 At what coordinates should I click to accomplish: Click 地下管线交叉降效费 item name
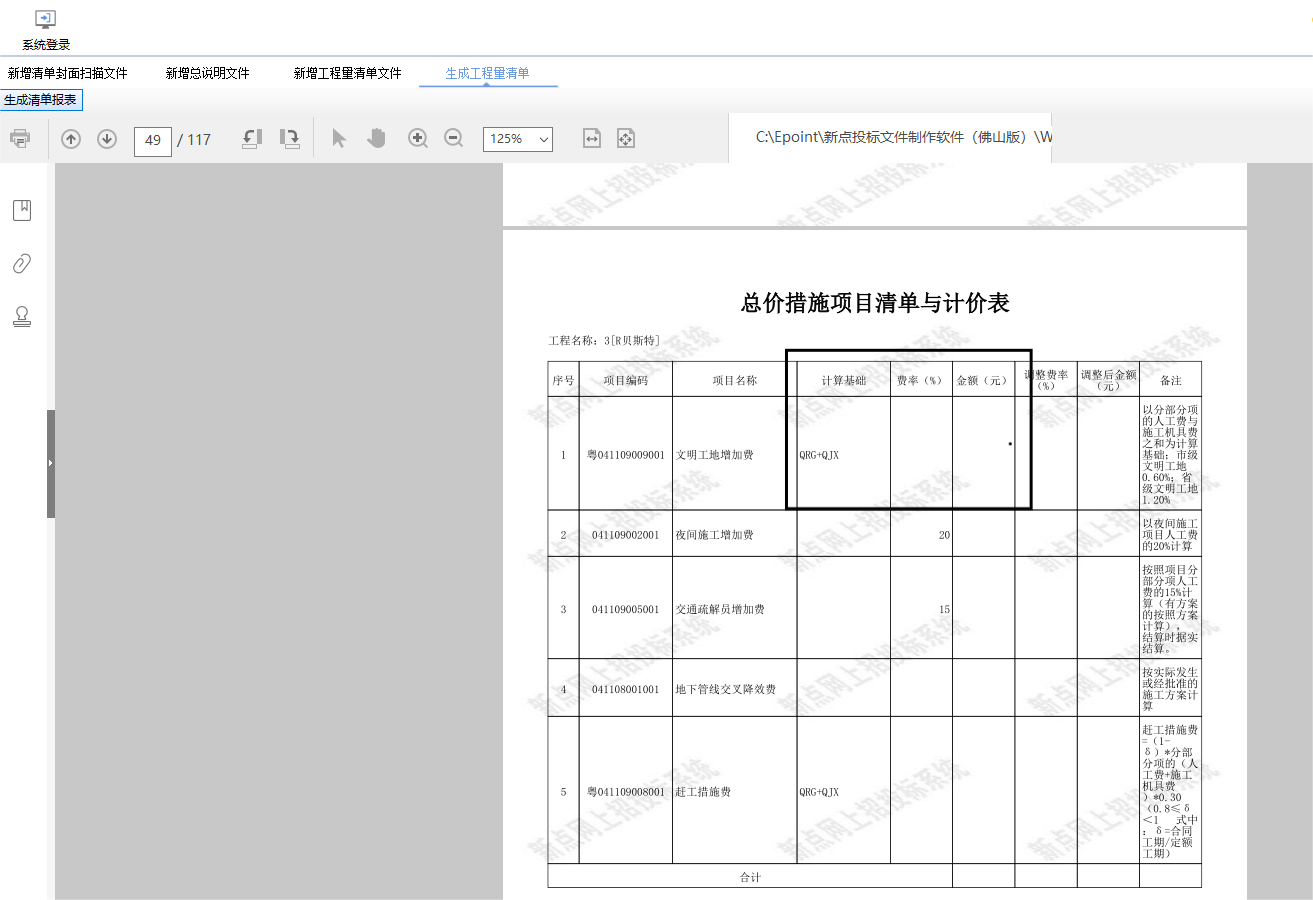tap(726, 689)
